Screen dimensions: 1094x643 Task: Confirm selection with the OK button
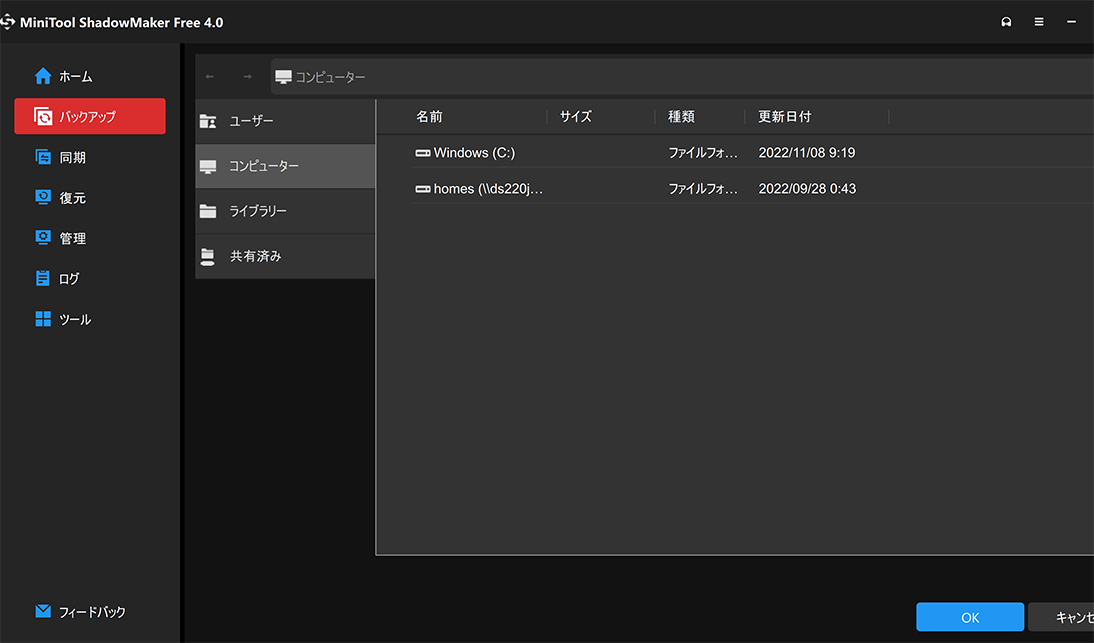[970, 617]
